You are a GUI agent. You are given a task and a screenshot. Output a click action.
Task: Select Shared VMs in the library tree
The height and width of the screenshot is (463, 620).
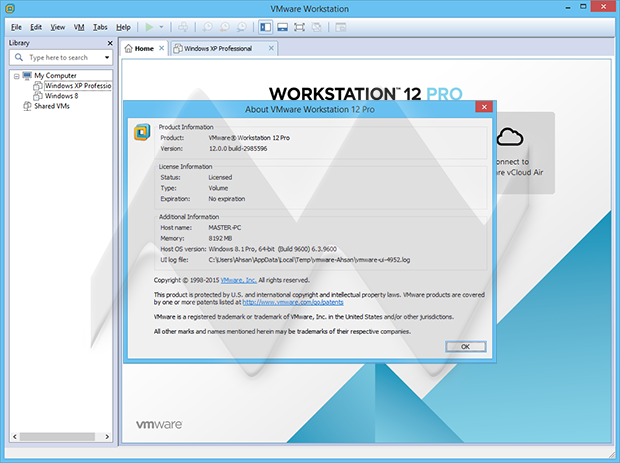52,106
